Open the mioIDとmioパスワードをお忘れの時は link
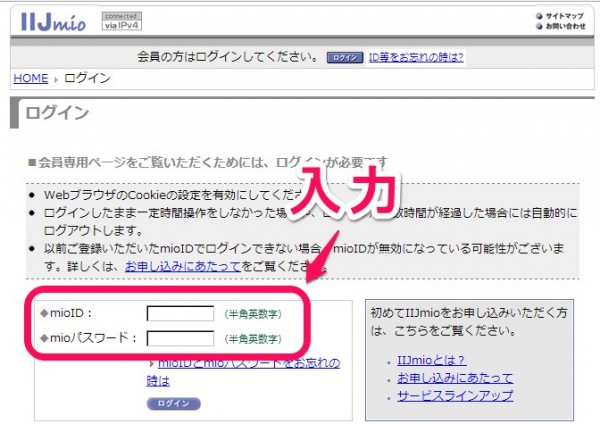 coord(243,371)
